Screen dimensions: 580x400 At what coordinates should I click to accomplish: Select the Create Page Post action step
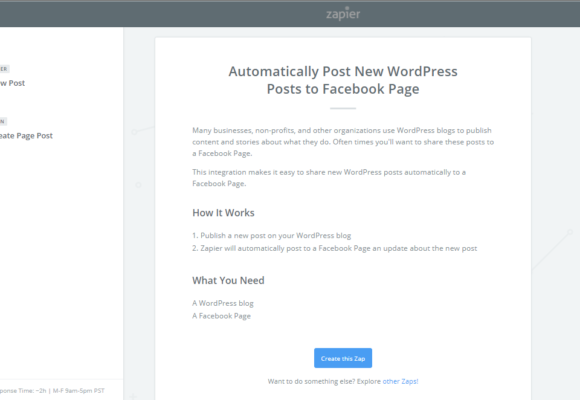click(26, 136)
